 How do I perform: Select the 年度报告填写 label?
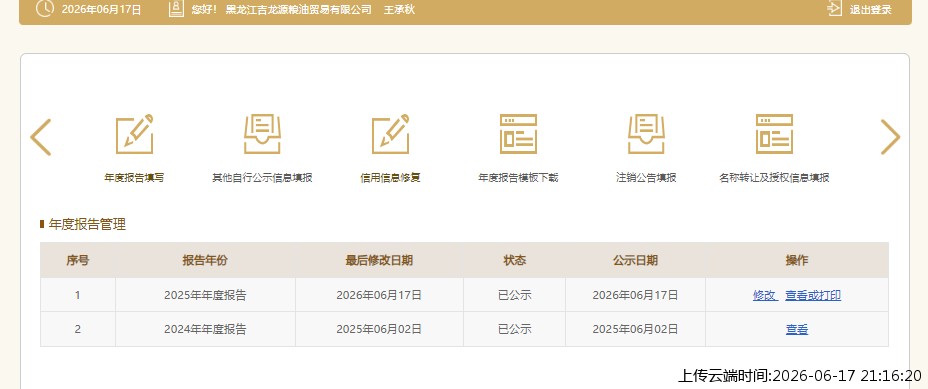click(134, 178)
